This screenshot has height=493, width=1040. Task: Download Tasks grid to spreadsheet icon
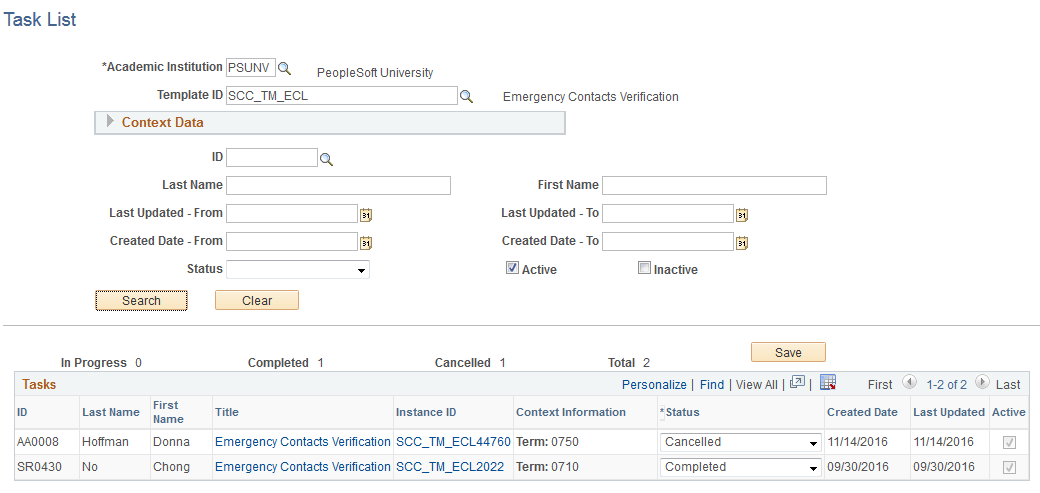tap(827, 383)
